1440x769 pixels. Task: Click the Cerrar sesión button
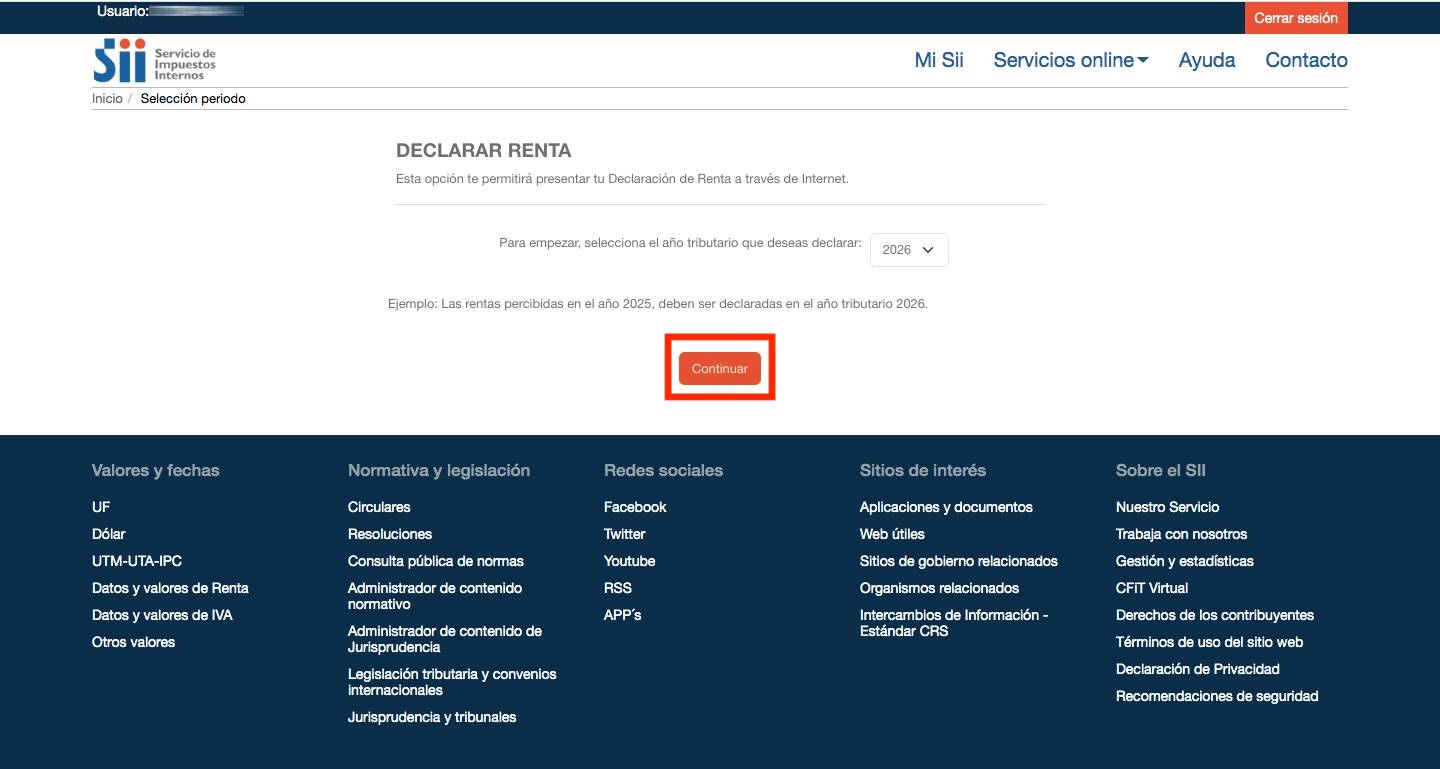click(1295, 18)
